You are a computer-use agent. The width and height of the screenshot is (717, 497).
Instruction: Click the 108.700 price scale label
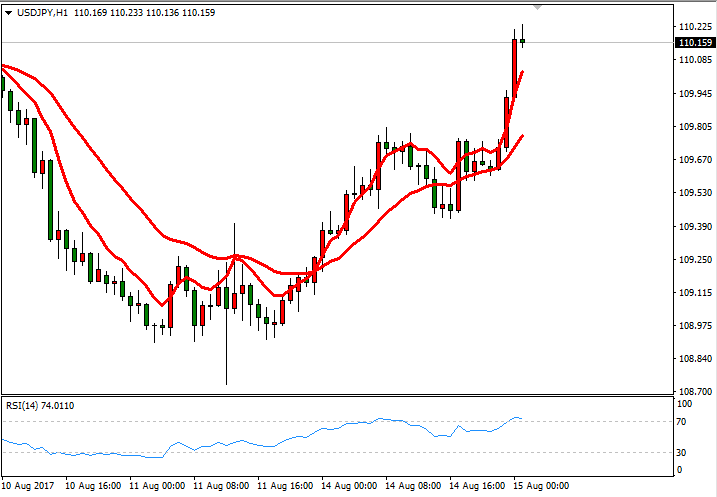696,391
